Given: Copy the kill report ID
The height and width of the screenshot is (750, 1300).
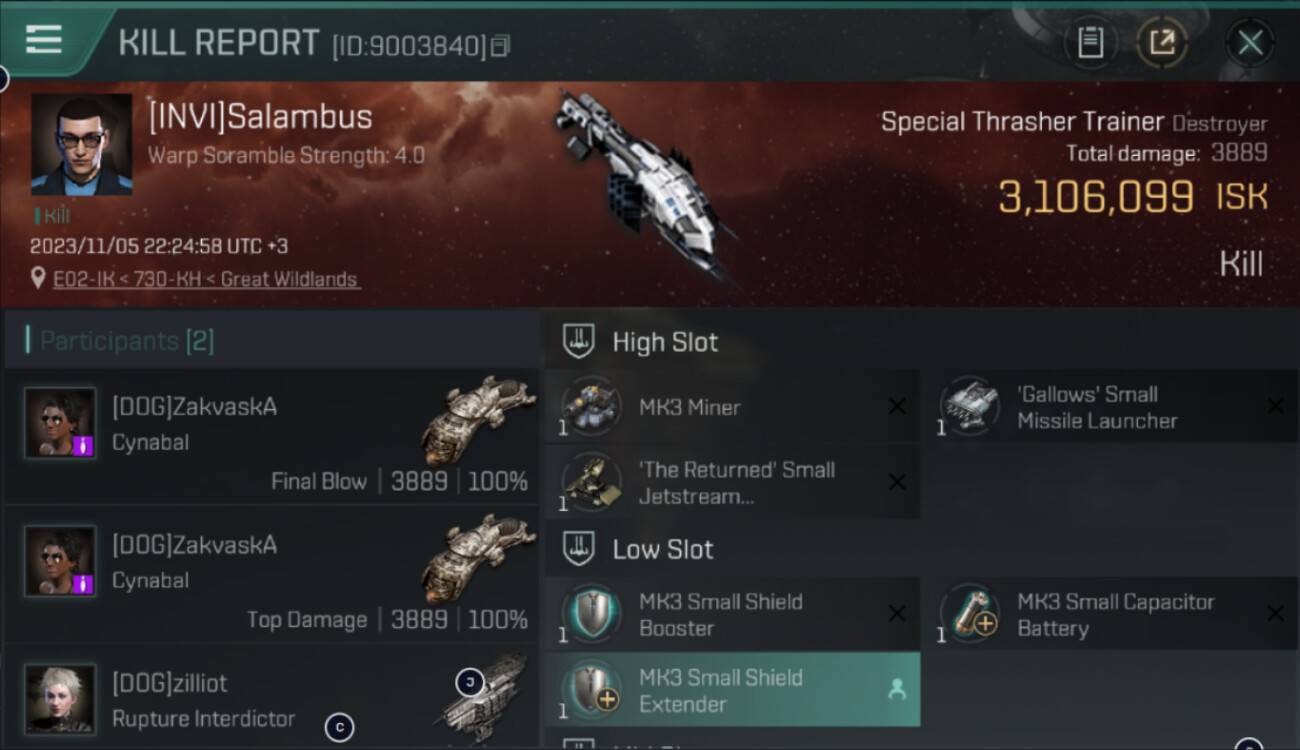Looking at the screenshot, I should tap(500, 46).
